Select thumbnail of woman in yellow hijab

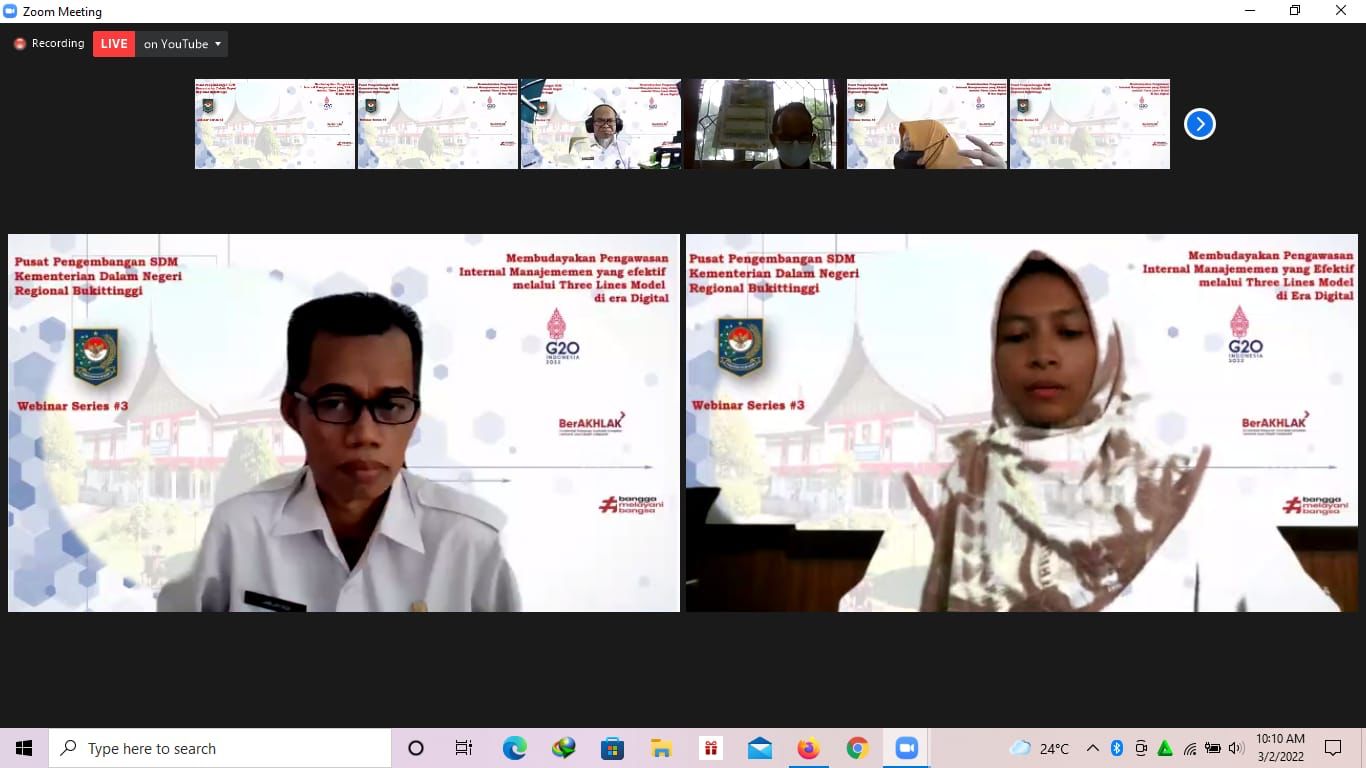926,124
